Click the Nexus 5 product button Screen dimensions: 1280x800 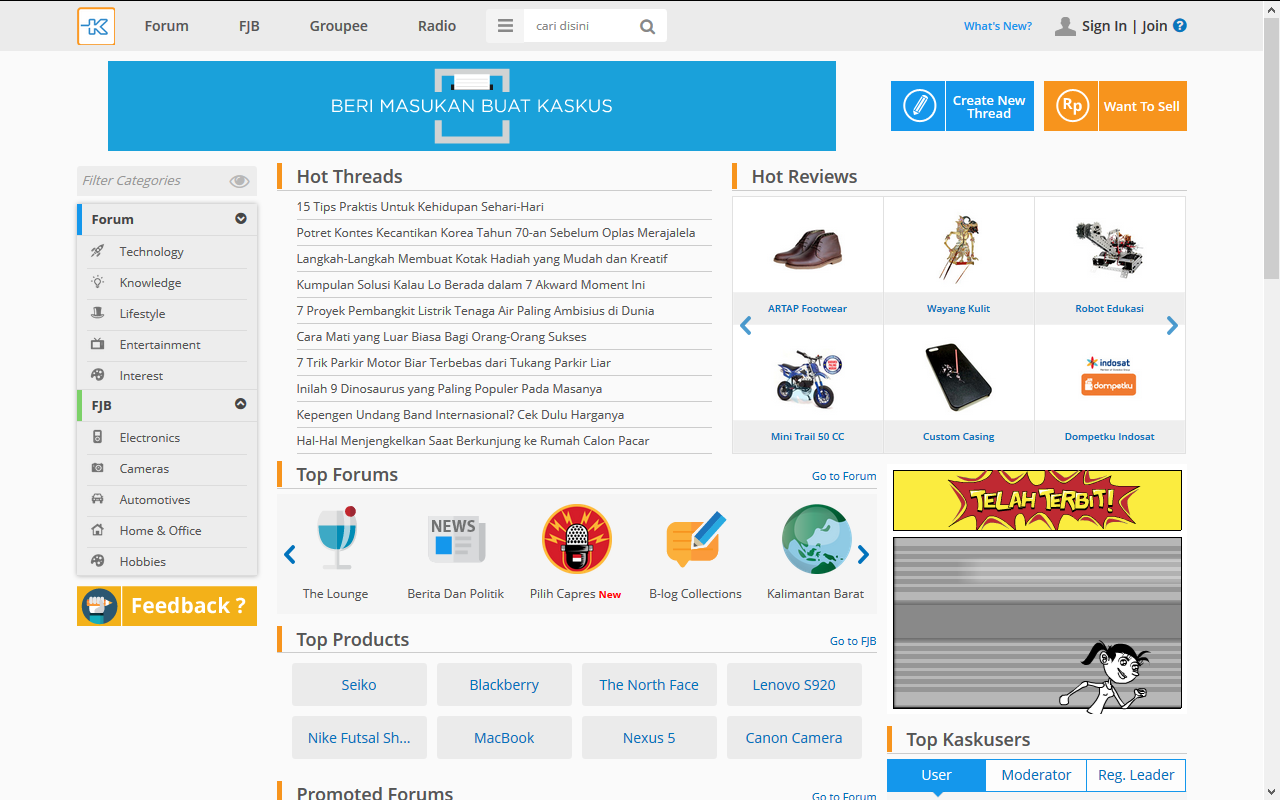(x=649, y=738)
